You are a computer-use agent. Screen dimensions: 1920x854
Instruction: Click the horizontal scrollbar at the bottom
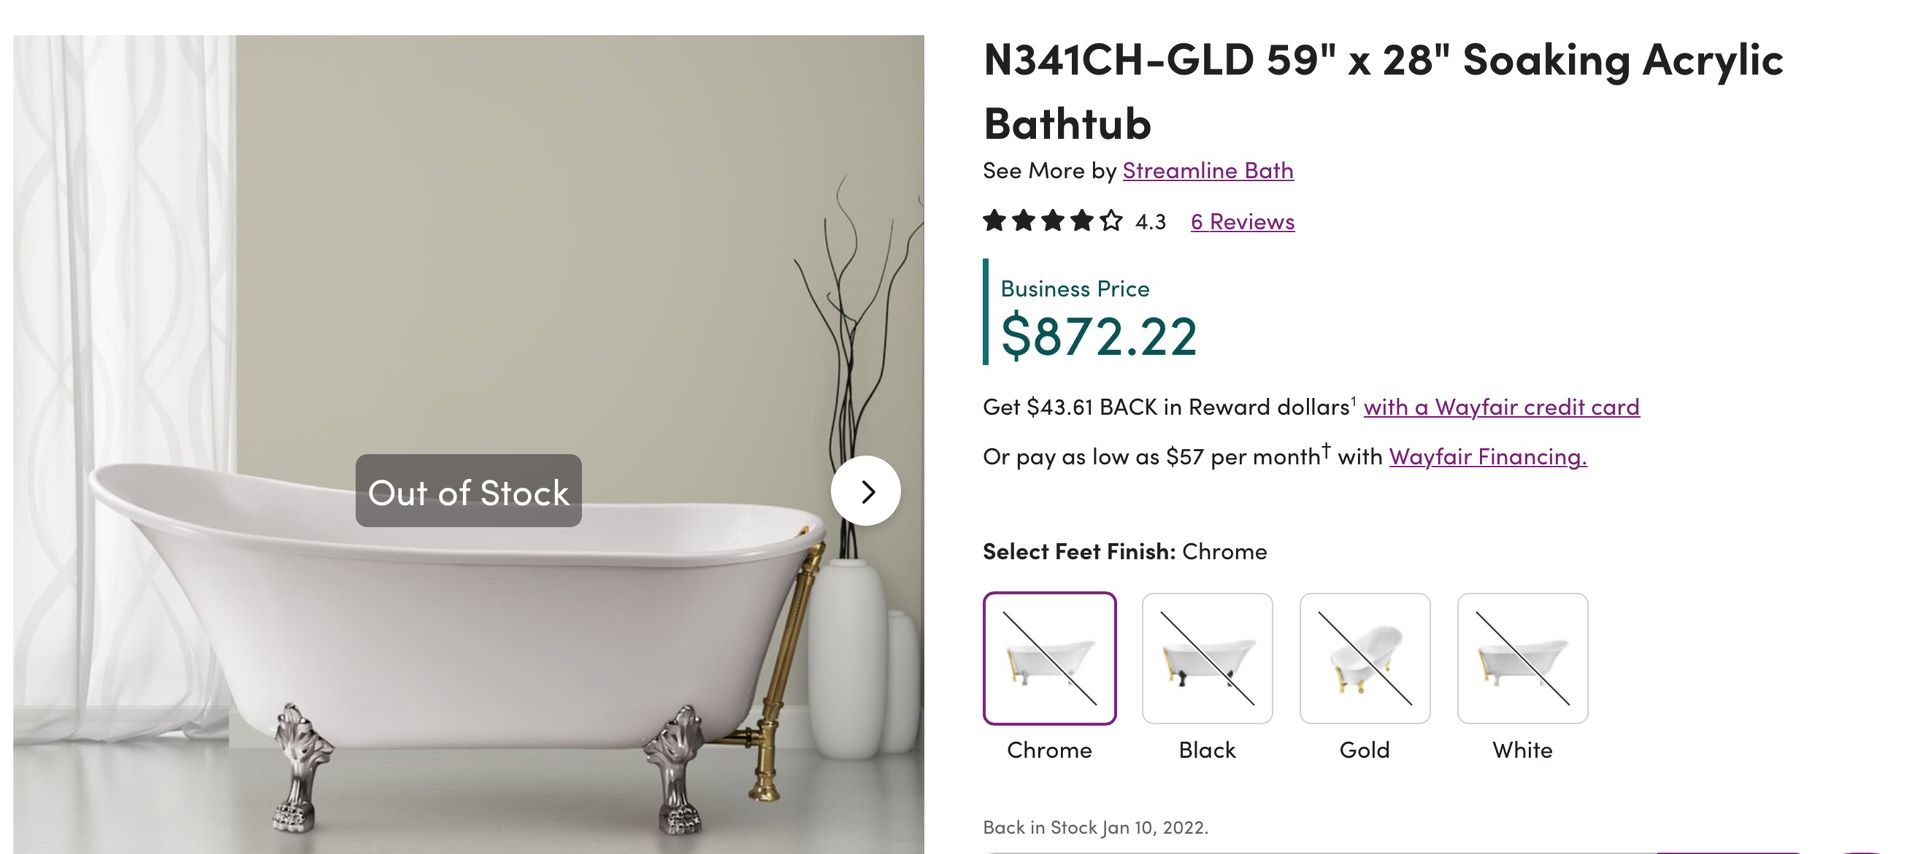point(1400,850)
